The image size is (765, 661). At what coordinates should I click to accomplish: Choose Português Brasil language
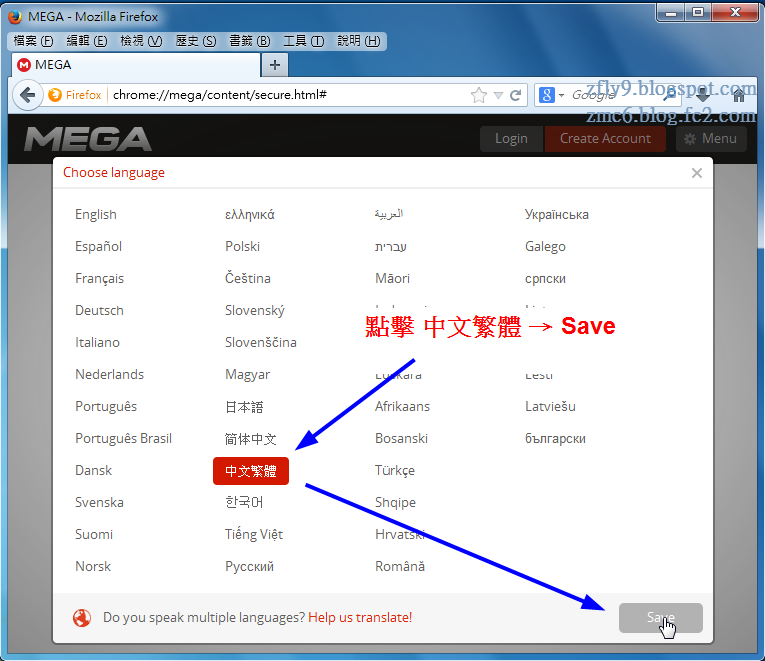tap(123, 439)
